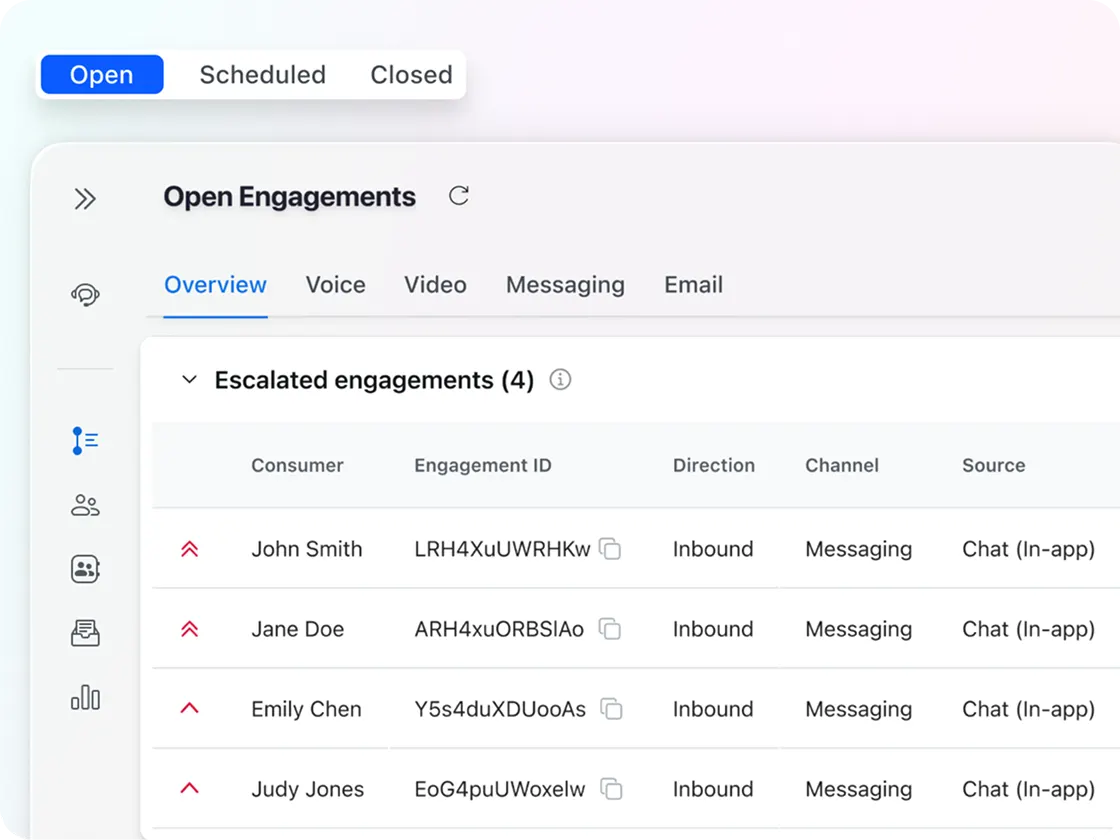This screenshot has width=1120, height=840.
Task: Select the Overview tab
Action: coord(215,284)
